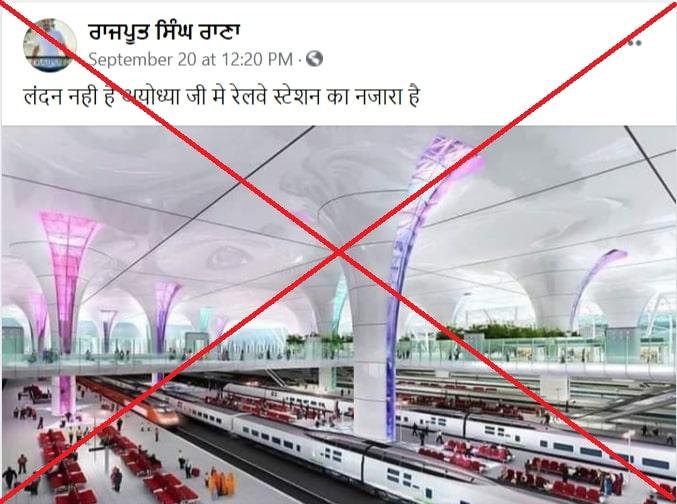Open the ਰਾਜਪੂਤ ਸਿੰਘ ਰਾਣਾ profile name link
The height and width of the screenshot is (504, 677).
(164, 32)
